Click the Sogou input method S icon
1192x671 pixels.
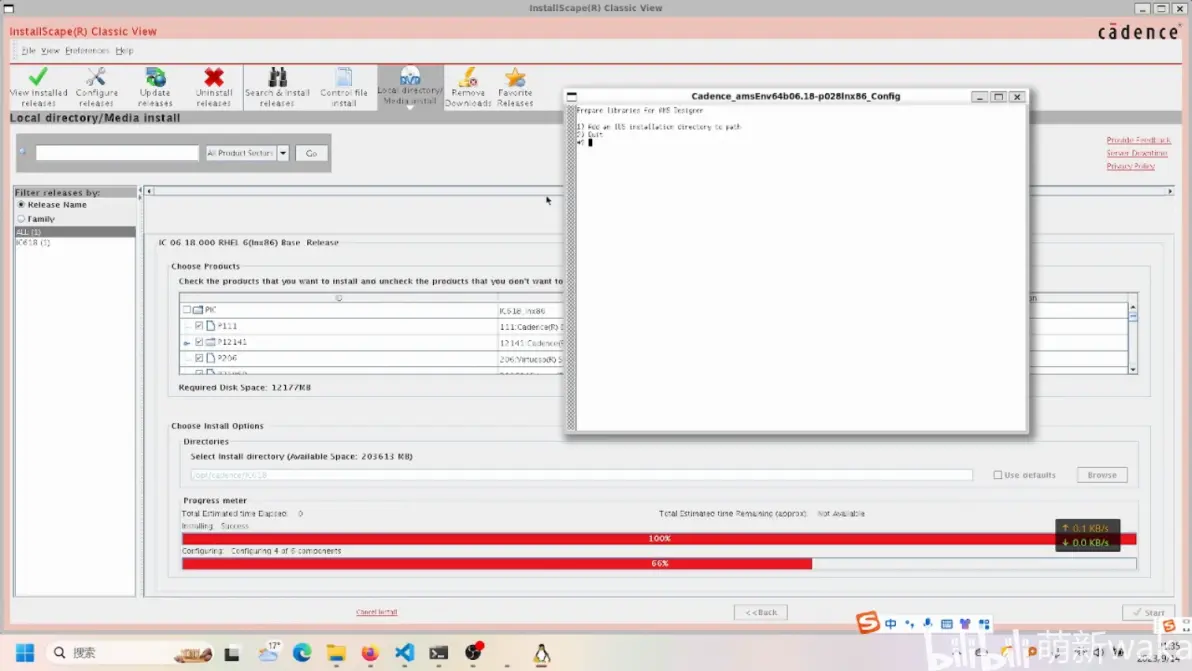pos(867,622)
